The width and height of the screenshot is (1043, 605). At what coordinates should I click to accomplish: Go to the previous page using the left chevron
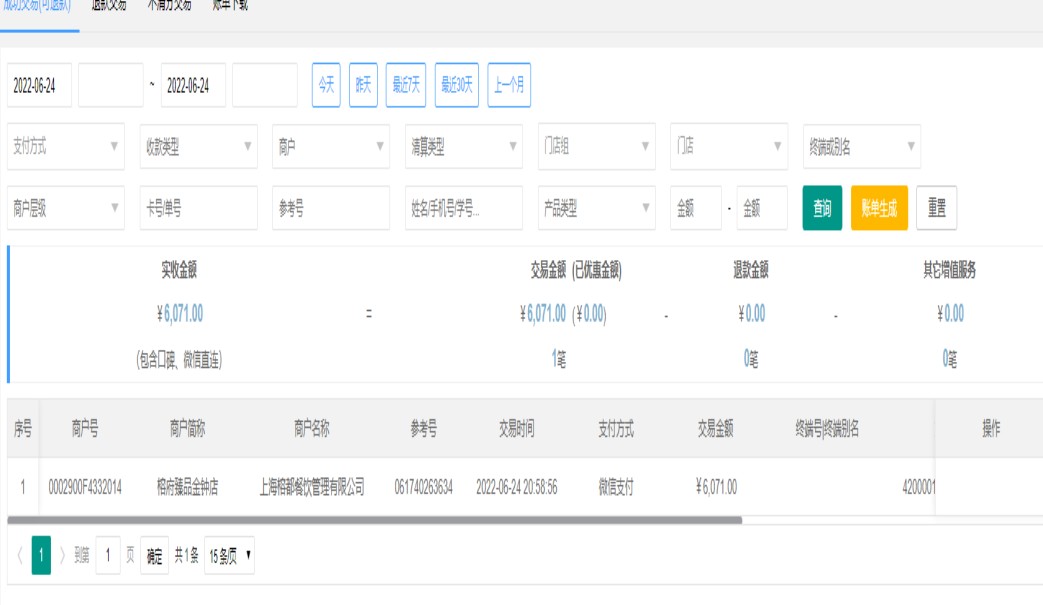(19, 555)
